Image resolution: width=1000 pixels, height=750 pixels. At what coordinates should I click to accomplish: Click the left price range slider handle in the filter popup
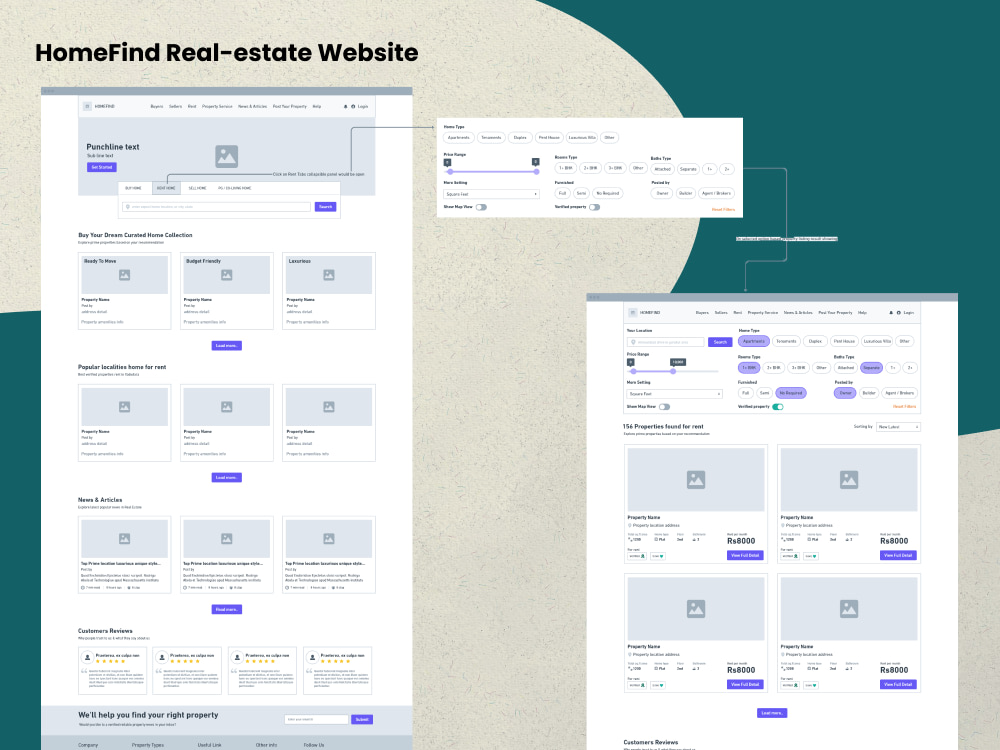(450, 172)
